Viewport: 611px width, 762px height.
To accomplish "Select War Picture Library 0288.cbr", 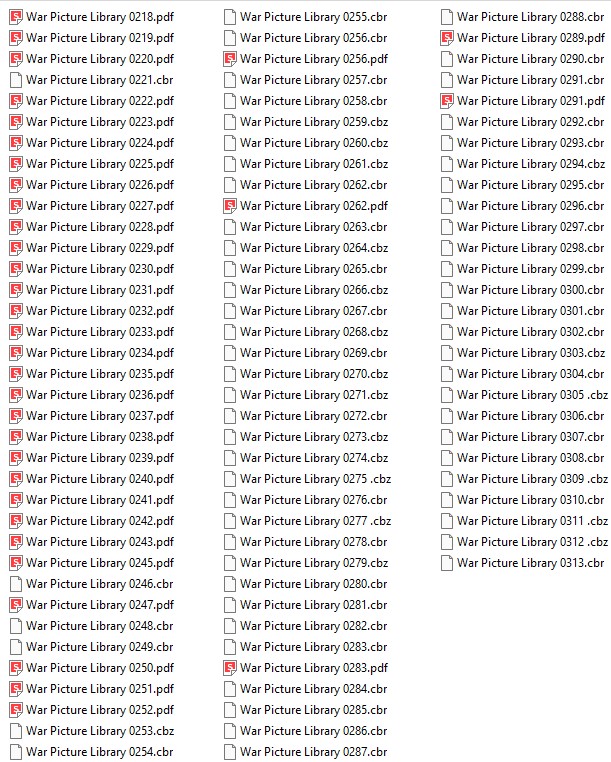I will 530,17.
